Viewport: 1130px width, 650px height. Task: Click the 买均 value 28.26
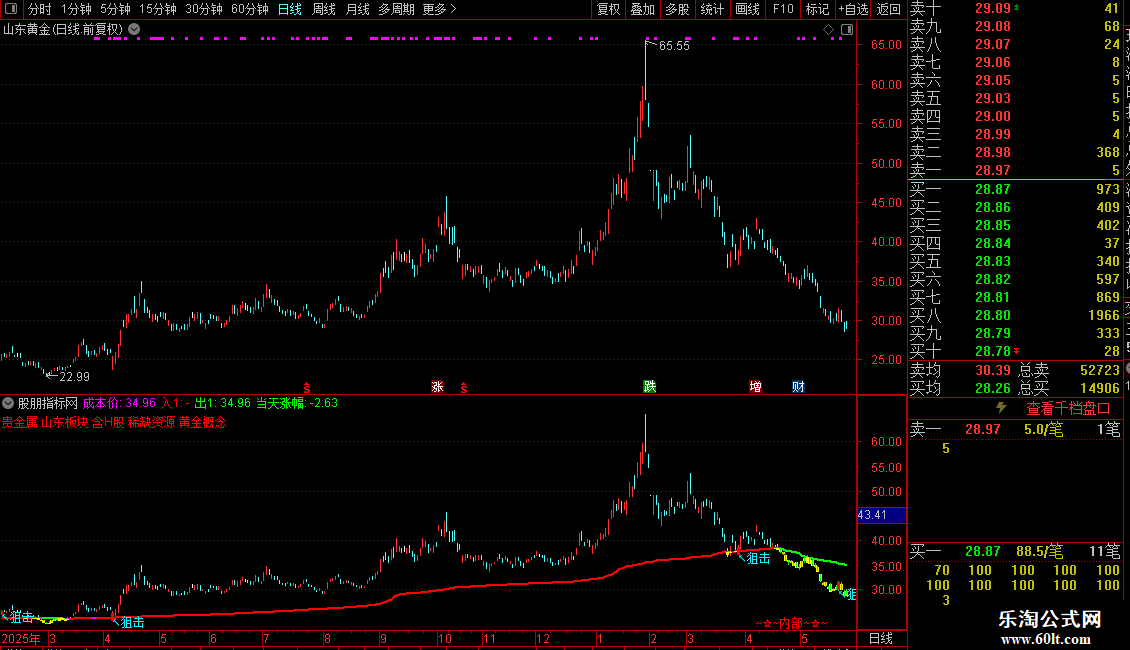pos(992,388)
